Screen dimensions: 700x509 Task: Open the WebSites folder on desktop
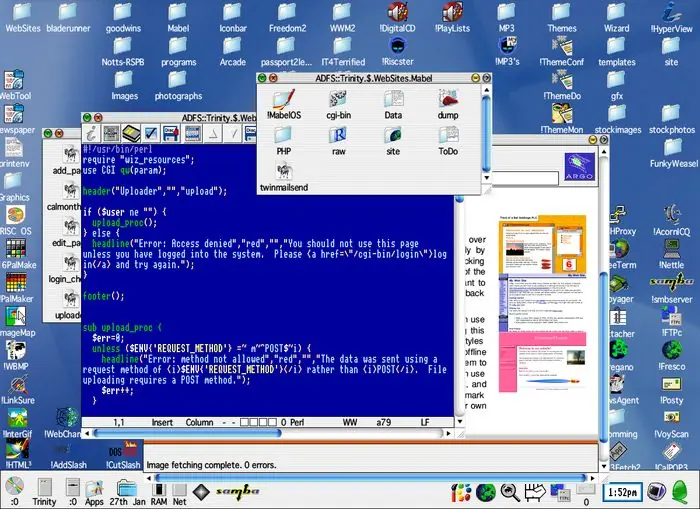[22, 17]
